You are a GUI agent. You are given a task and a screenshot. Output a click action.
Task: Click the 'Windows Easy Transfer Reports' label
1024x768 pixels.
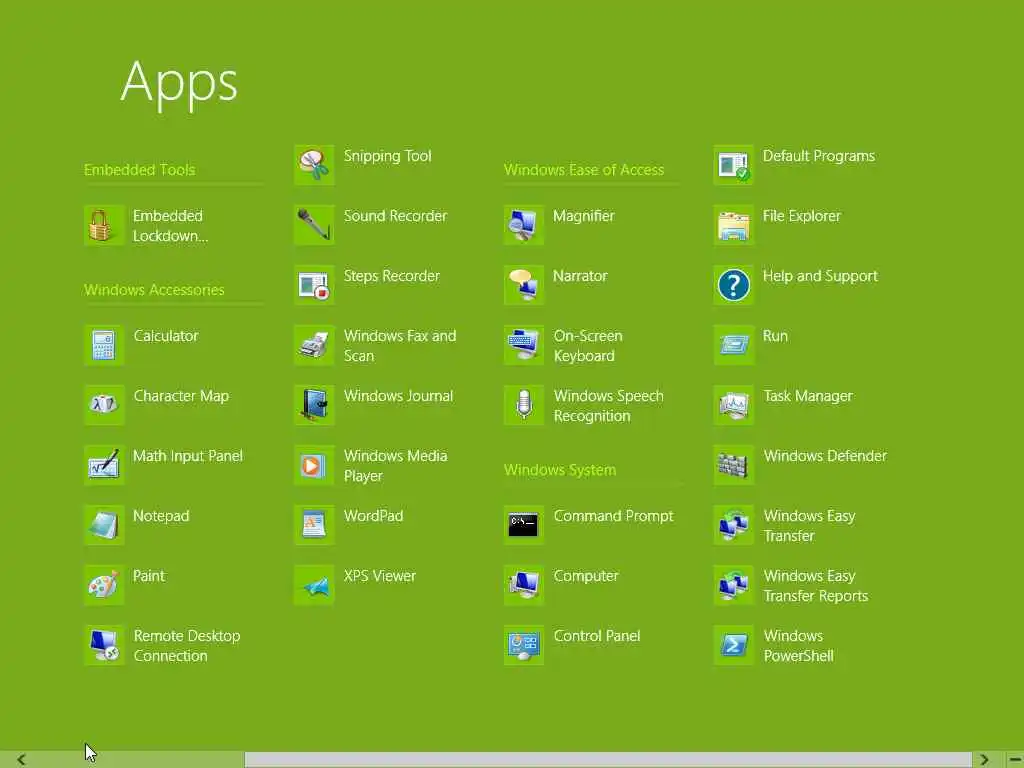pos(816,586)
